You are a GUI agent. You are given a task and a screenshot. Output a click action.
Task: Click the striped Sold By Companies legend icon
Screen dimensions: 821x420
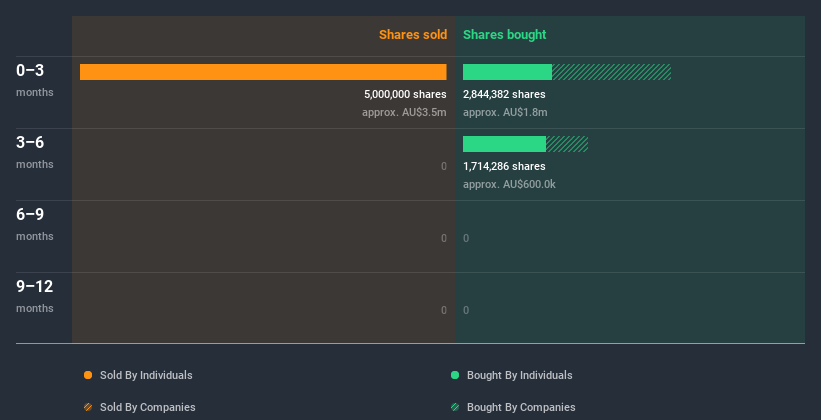point(88,407)
